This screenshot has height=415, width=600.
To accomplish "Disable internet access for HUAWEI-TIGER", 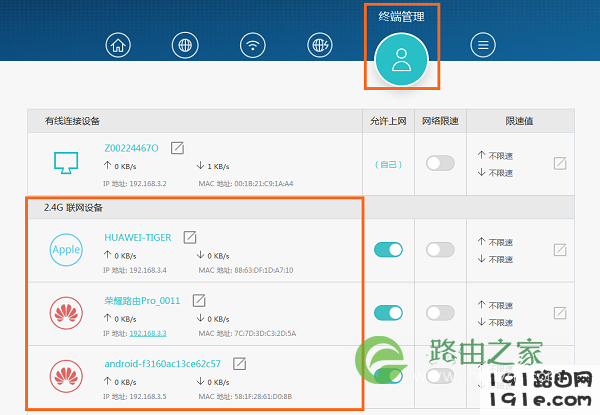I will [x=388, y=250].
